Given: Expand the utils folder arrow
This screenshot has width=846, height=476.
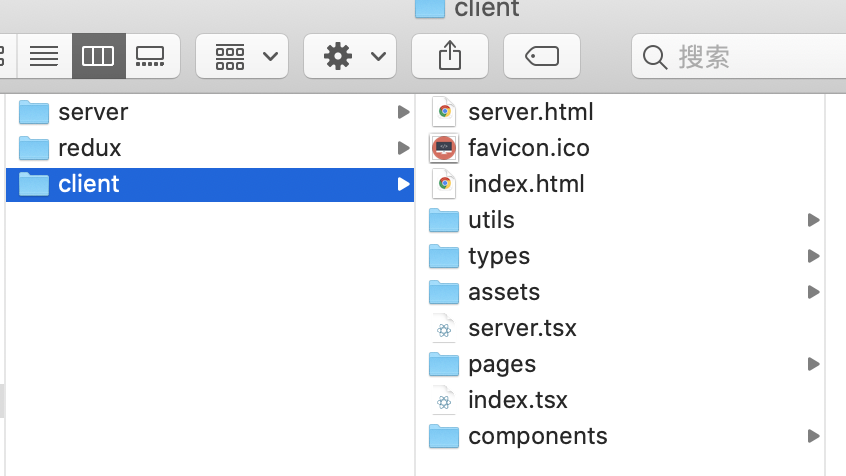Looking at the screenshot, I should click(x=813, y=220).
